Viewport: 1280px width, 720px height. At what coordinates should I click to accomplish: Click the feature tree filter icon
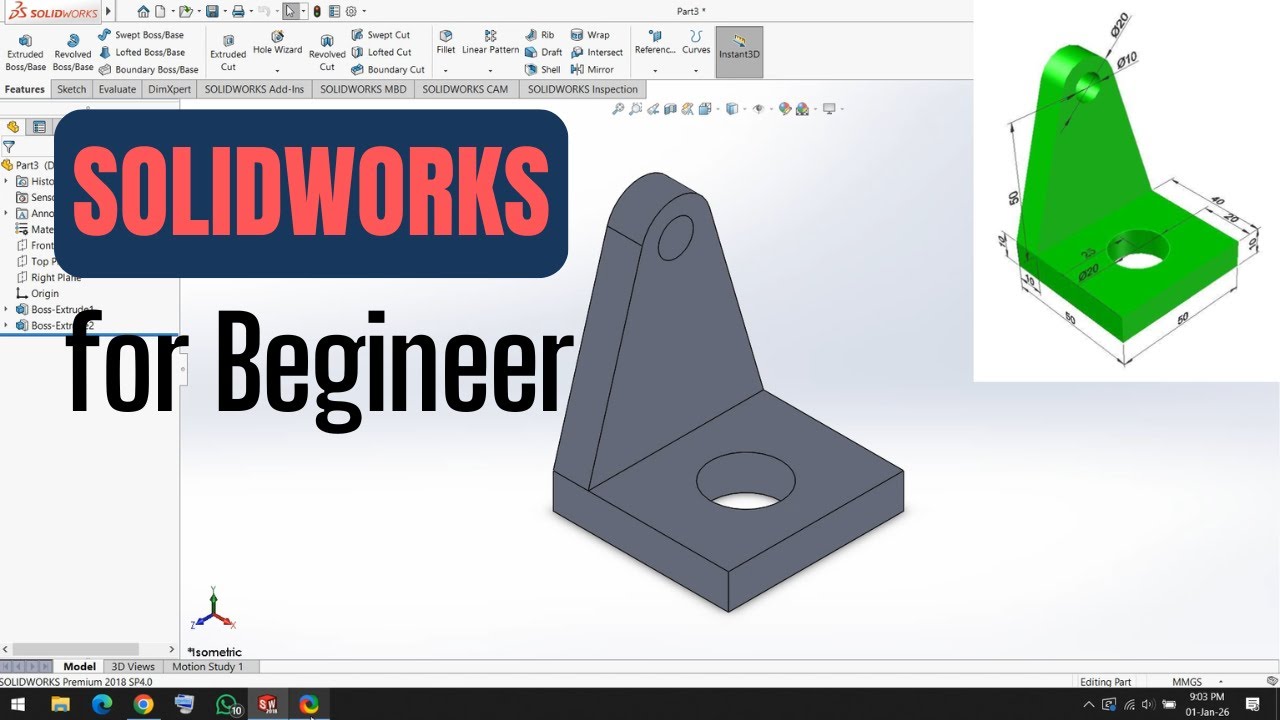coord(9,147)
